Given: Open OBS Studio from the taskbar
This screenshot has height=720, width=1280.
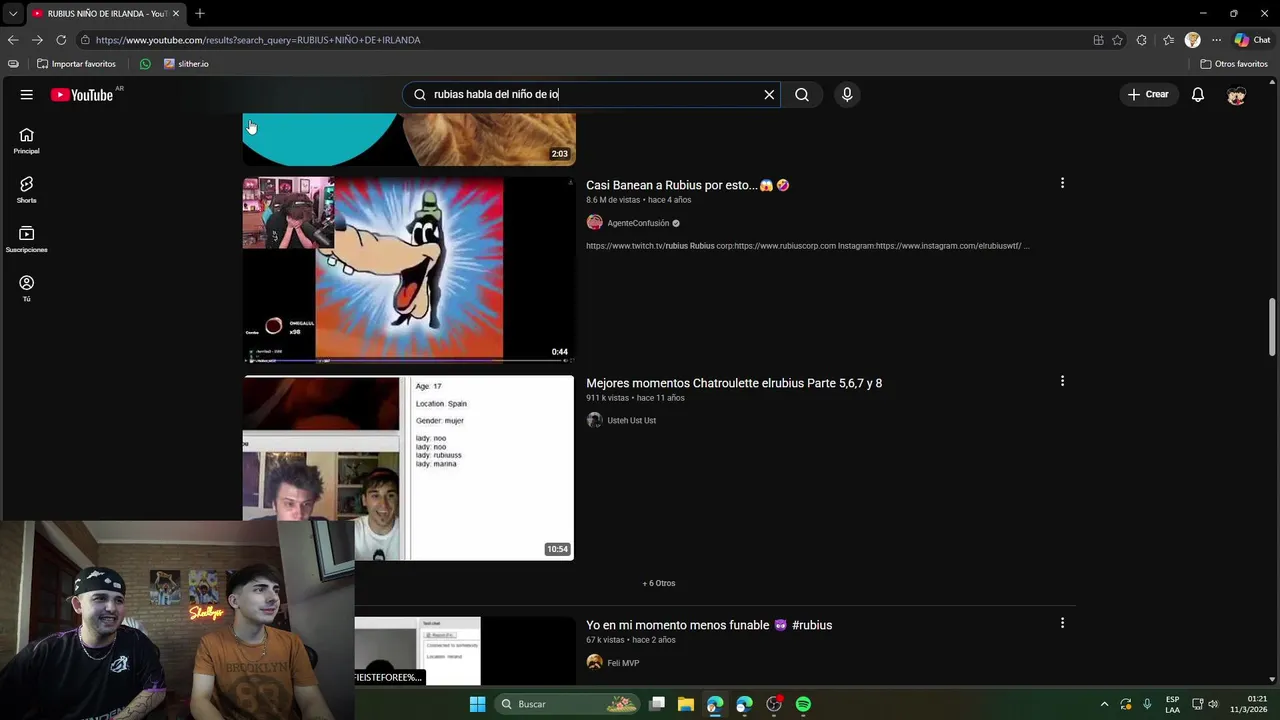Looking at the screenshot, I should click(x=774, y=704).
